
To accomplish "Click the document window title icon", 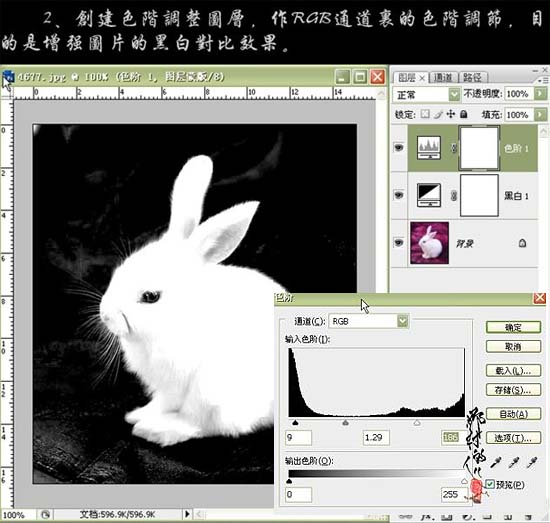I will click(8, 76).
